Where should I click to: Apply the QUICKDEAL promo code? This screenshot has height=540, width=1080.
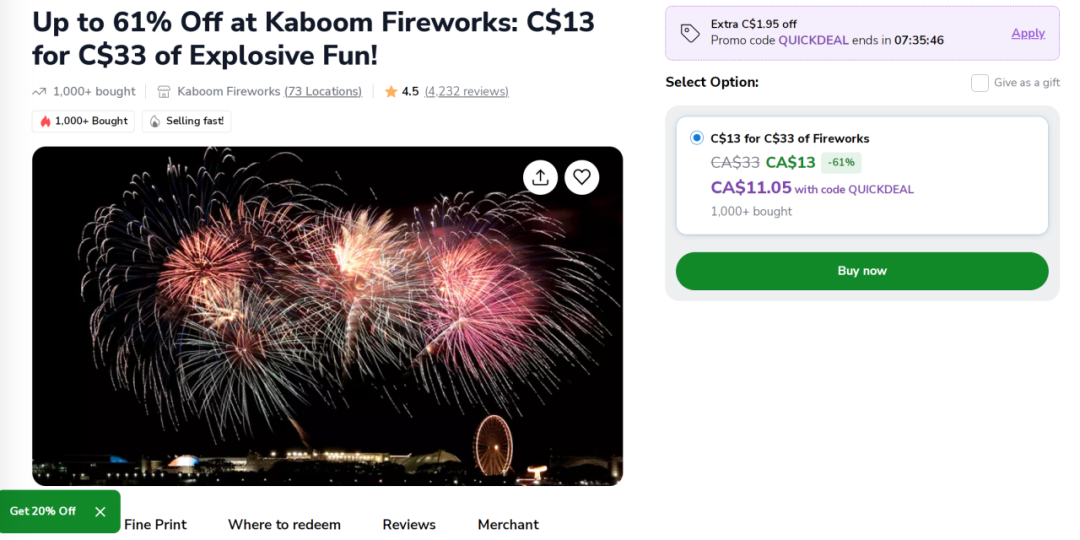1028,33
